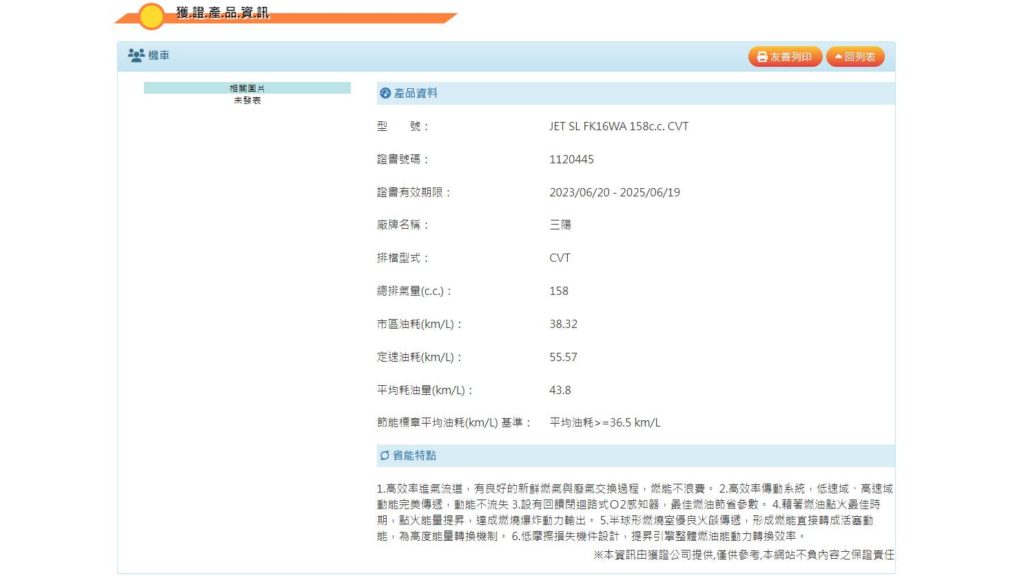Click the 未發表 text under related images
The height and width of the screenshot is (576, 1024).
coord(248,101)
